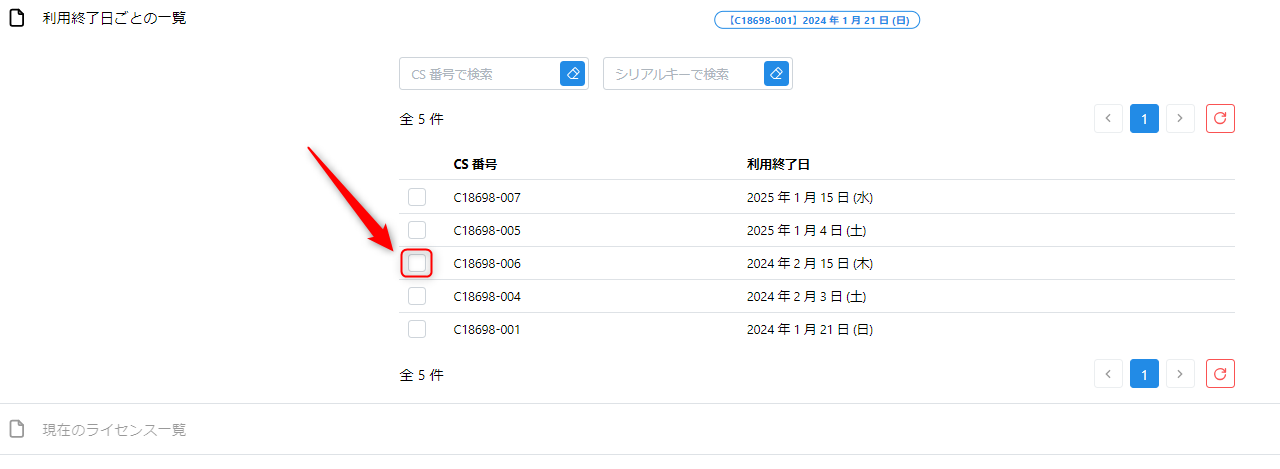
Task: Click document icon beside 現在のライセンス一覧
Action: tap(16, 429)
